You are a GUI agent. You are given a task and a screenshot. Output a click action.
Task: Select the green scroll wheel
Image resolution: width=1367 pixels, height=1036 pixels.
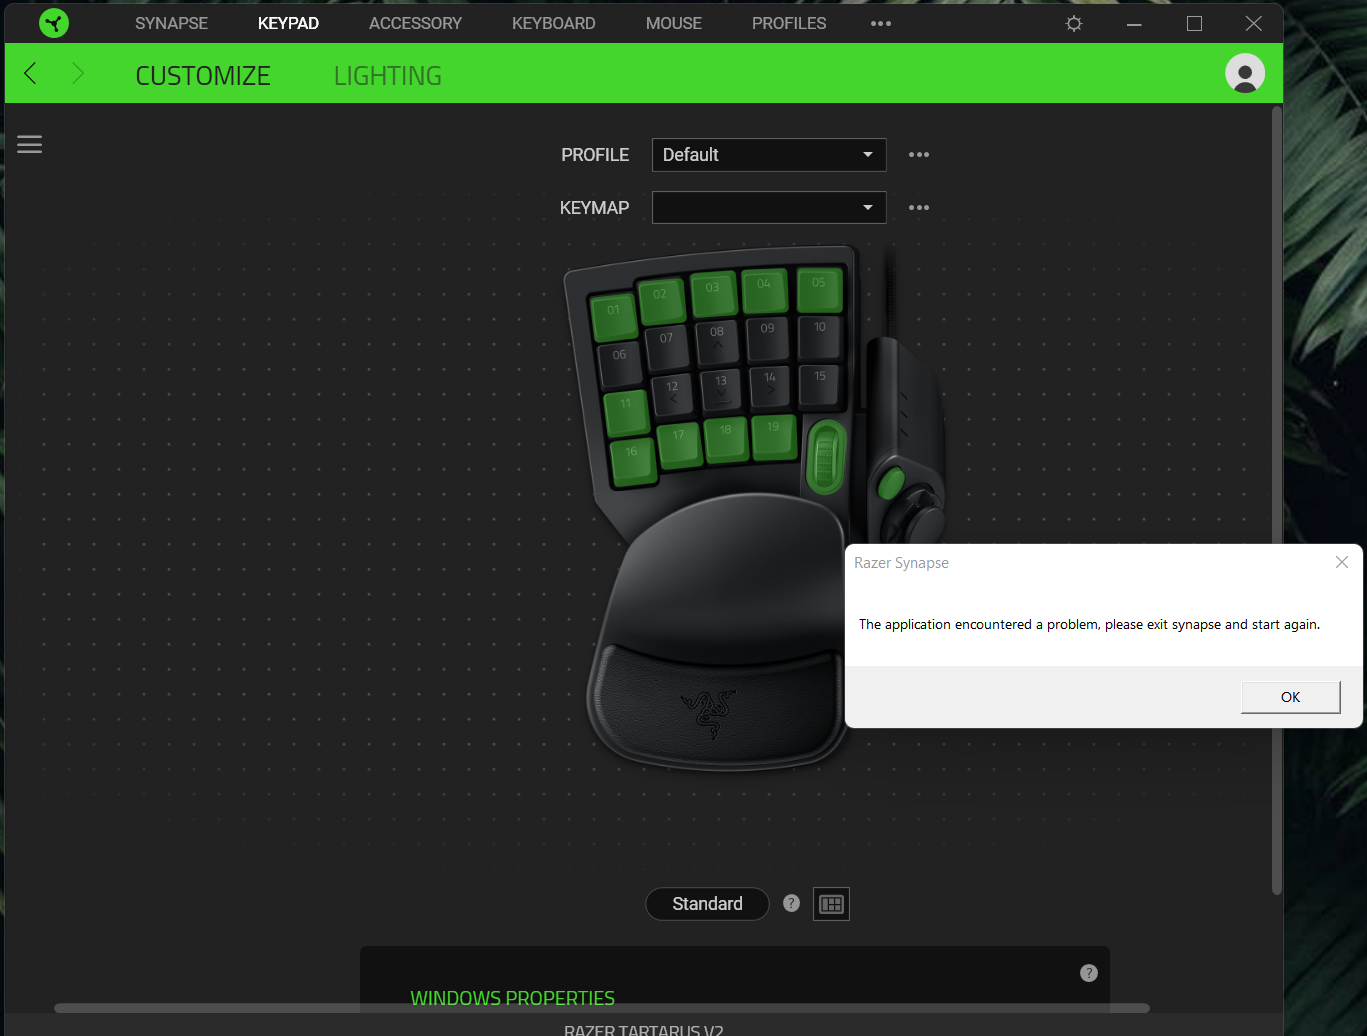pos(826,456)
